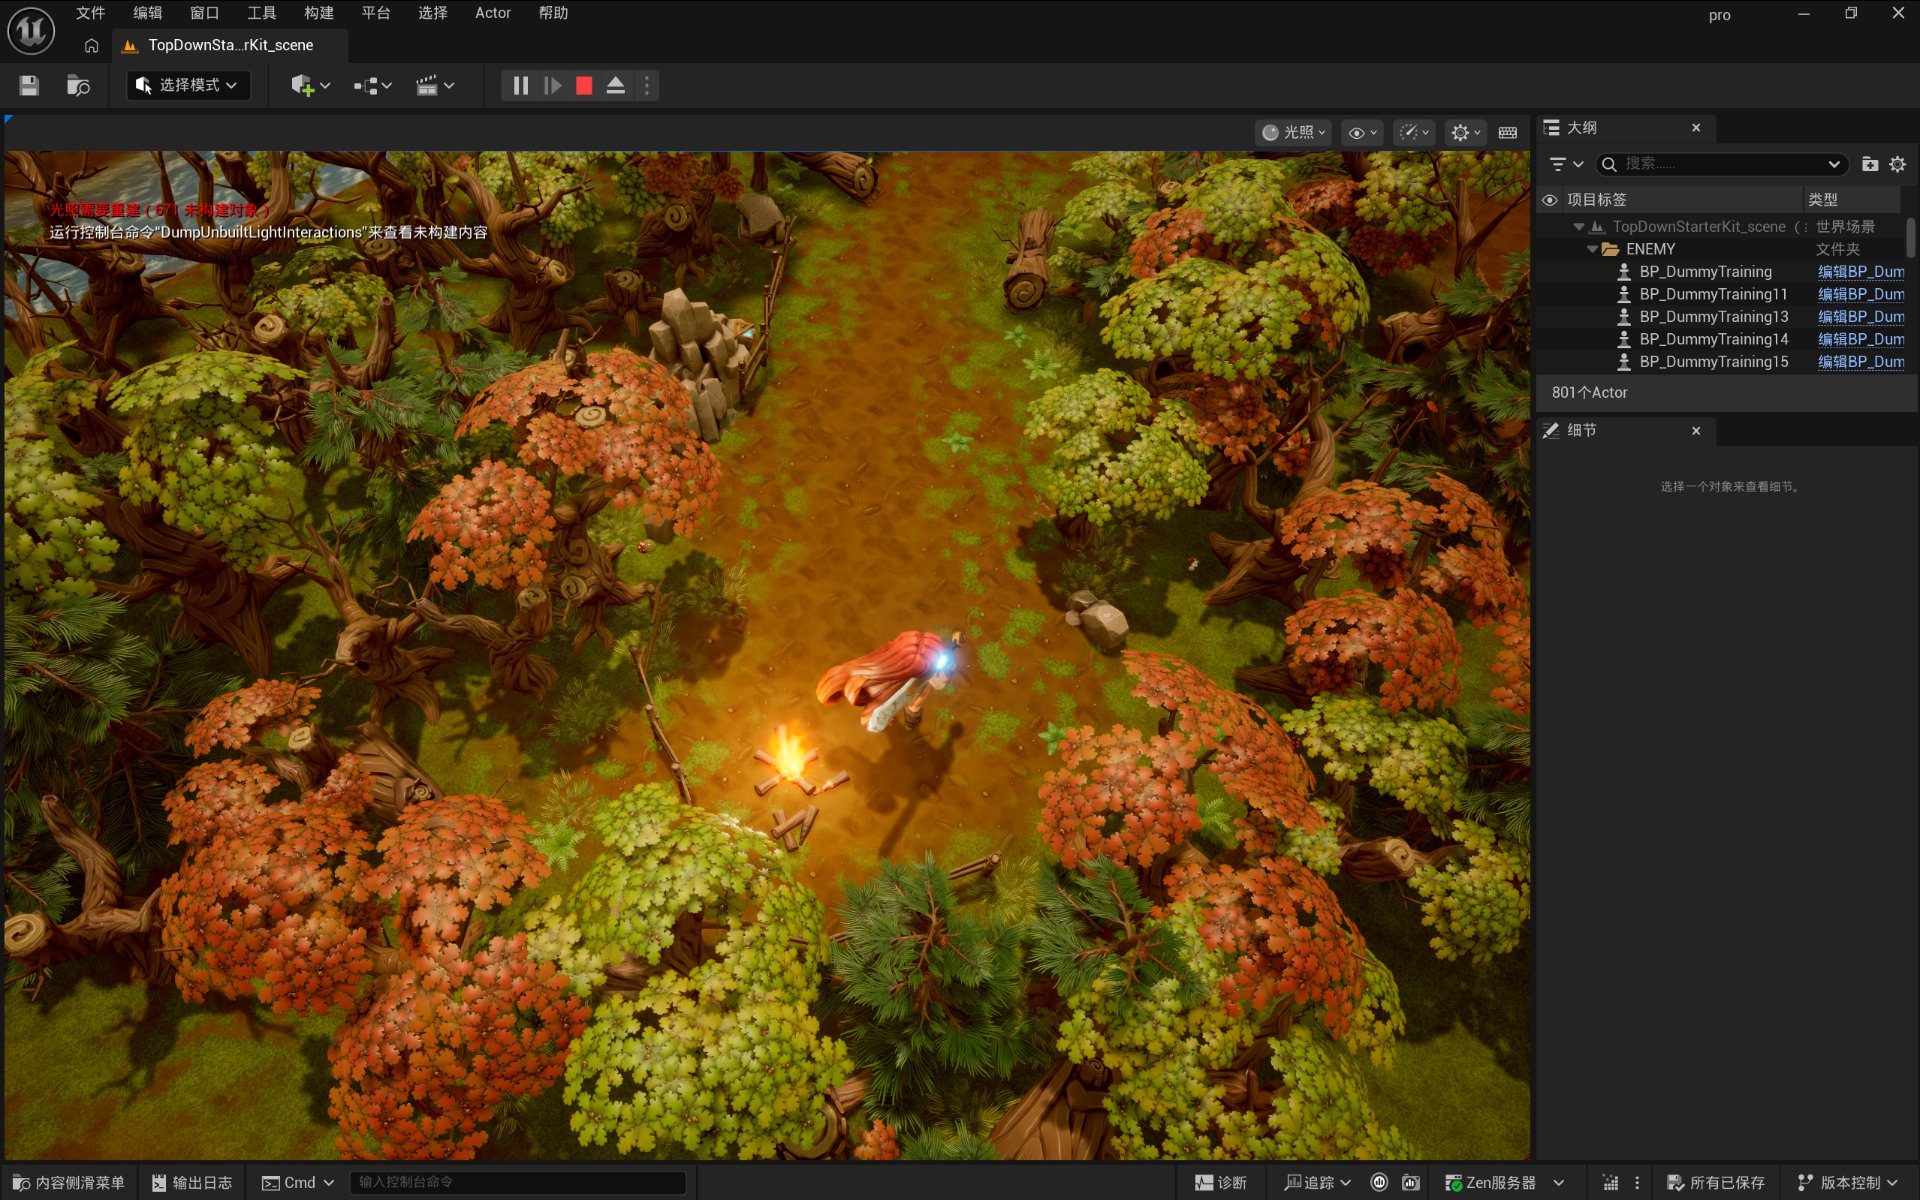Viewport: 1920px width, 1200px height.
Task: Expand the chevron right of Zen服务器
Action: tap(1559, 1183)
